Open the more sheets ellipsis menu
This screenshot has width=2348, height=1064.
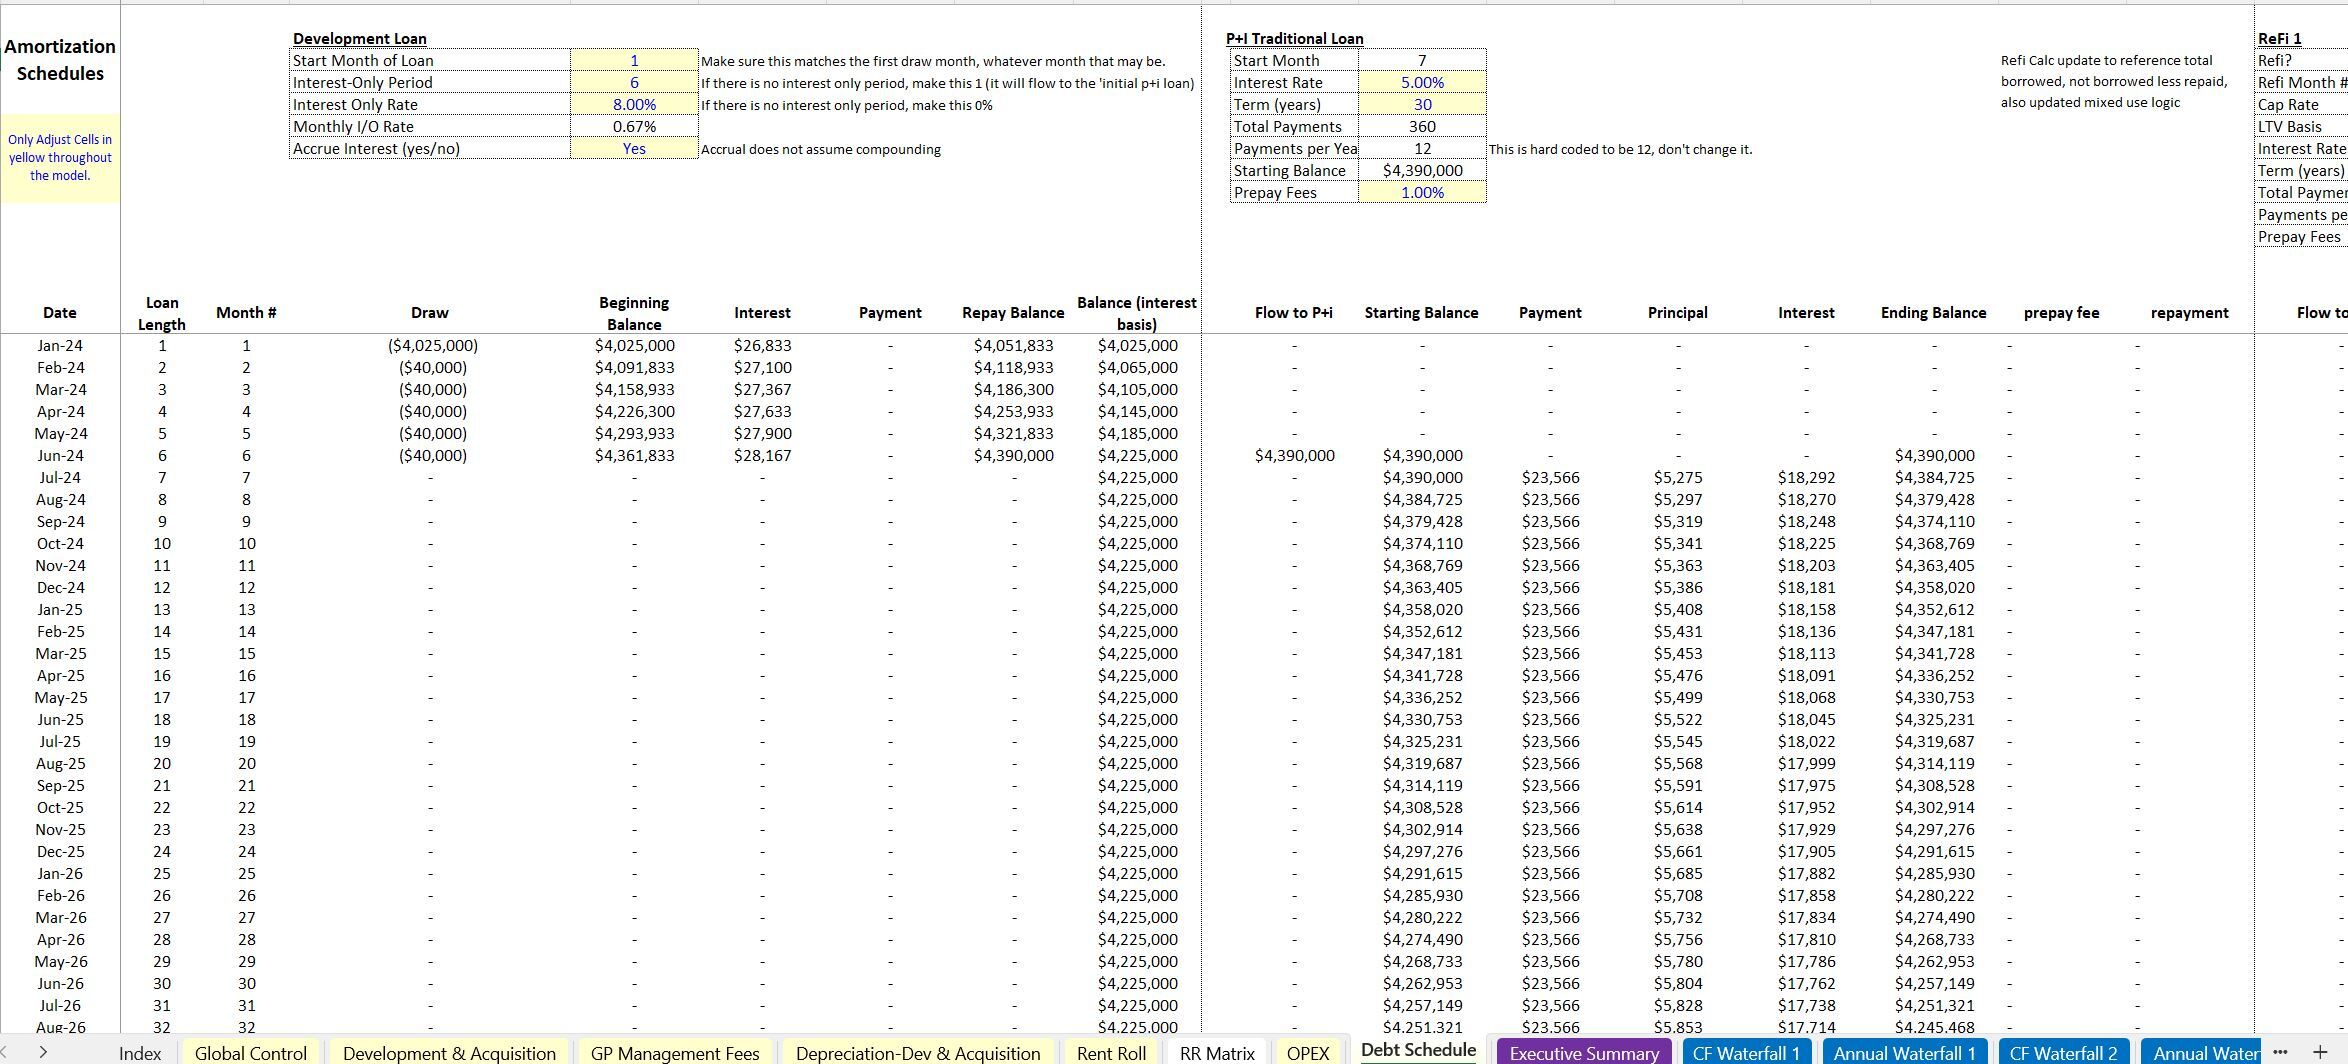2280,1052
